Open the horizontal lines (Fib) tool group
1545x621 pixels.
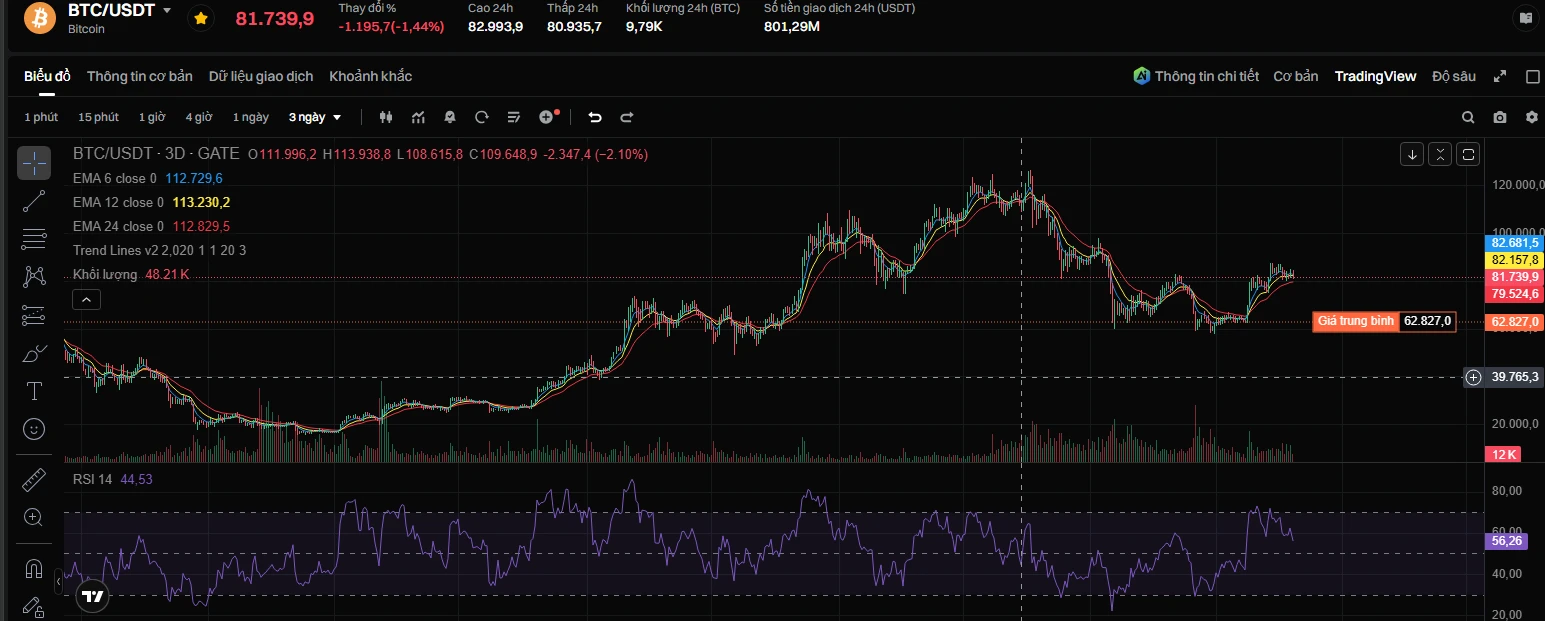coord(34,239)
